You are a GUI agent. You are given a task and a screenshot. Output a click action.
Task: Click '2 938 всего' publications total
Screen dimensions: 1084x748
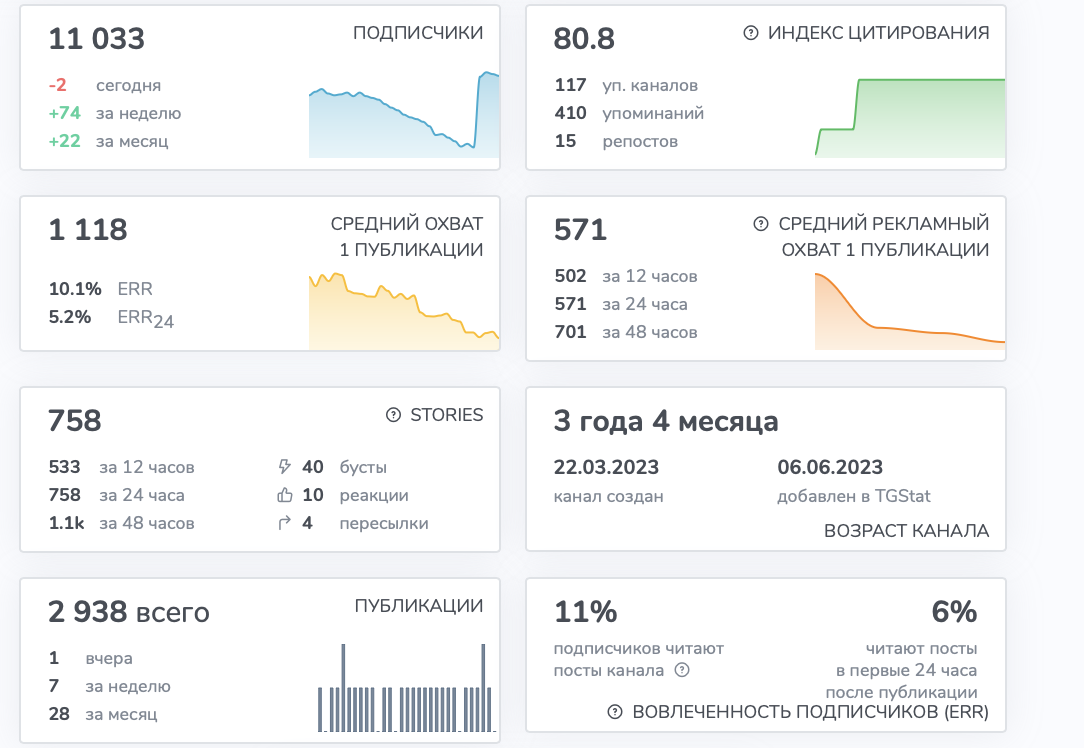pos(129,612)
